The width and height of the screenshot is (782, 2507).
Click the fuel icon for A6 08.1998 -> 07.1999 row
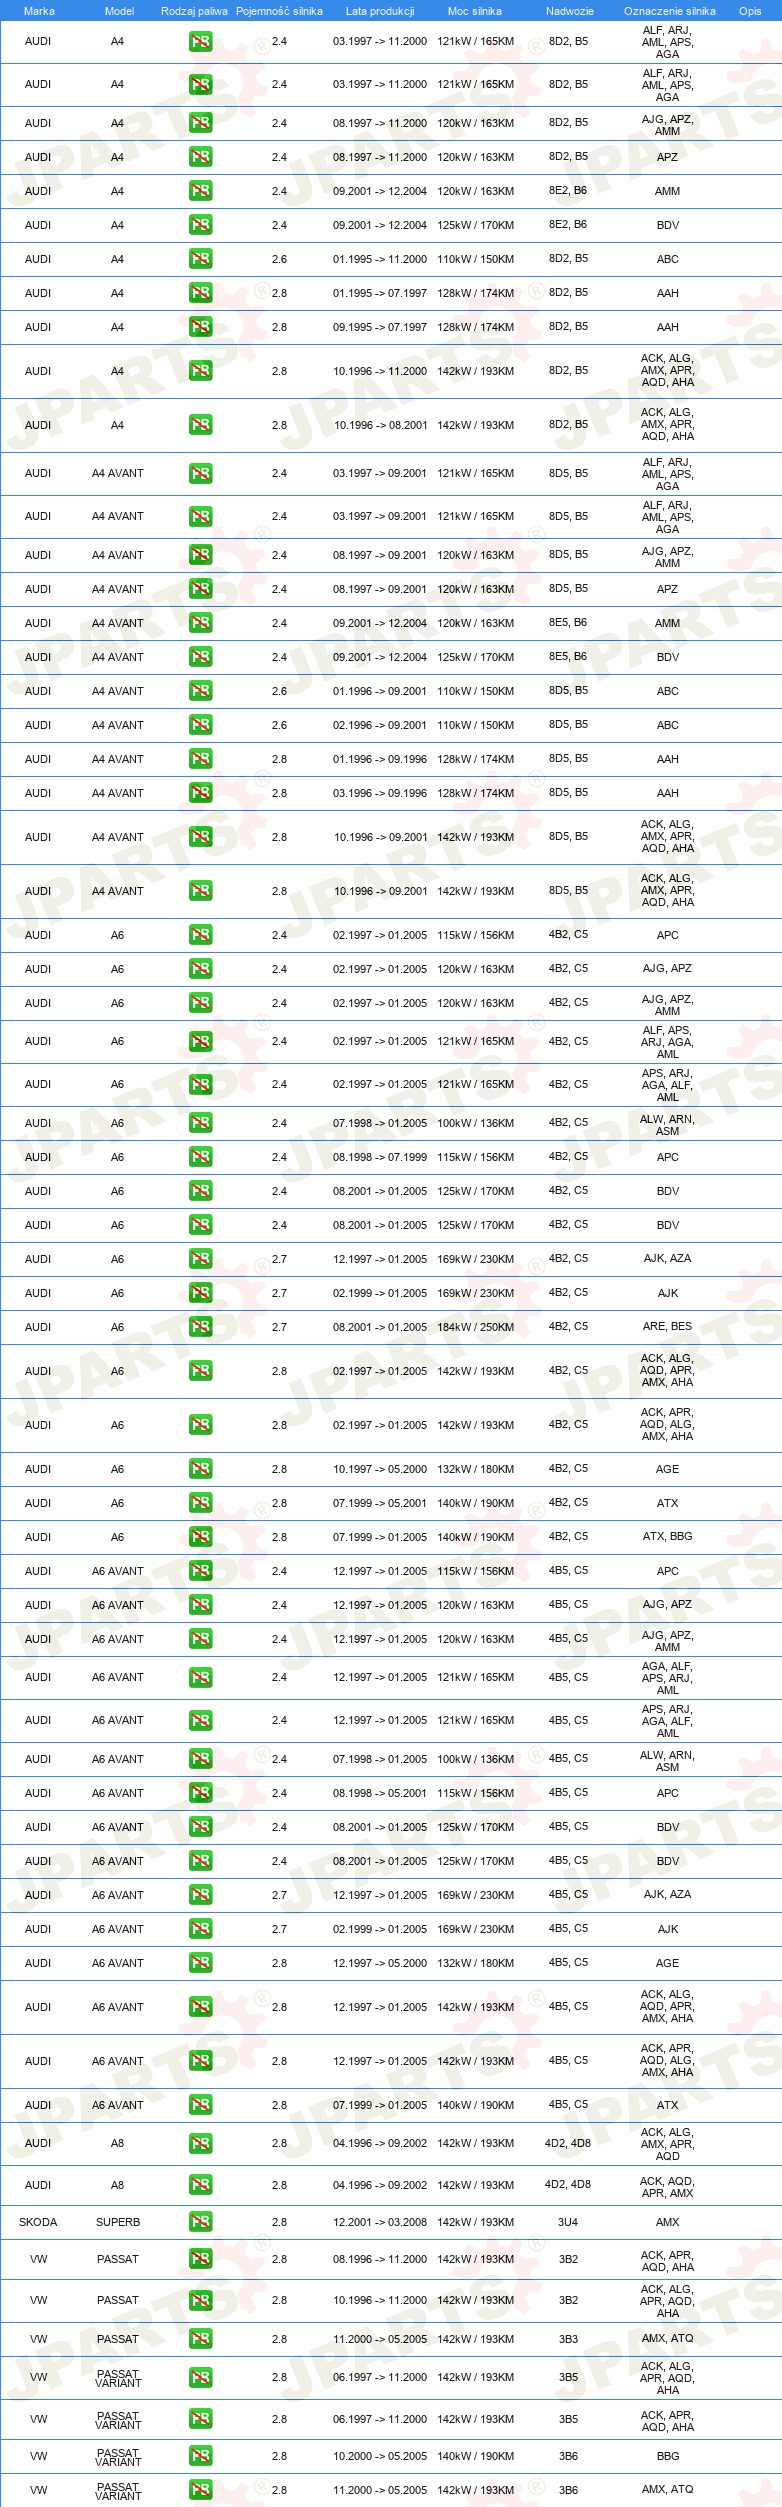(x=200, y=1157)
